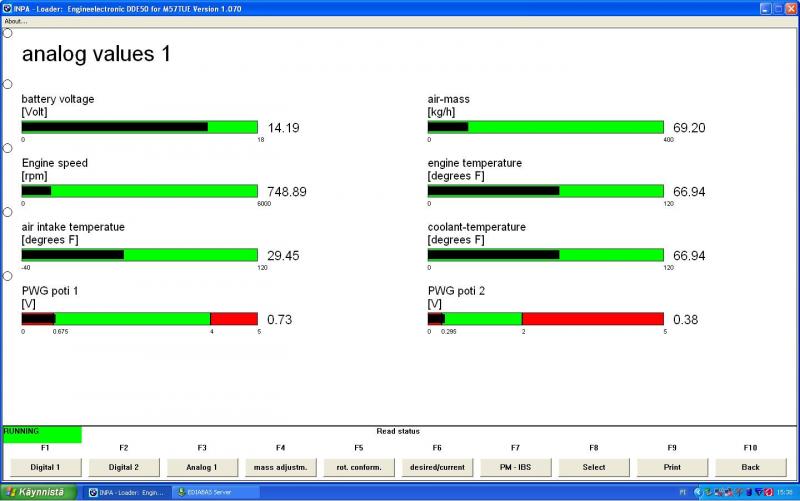The height and width of the screenshot is (501, 800).
Task: Click the battery voltage bar gauge
Action: 139,127
